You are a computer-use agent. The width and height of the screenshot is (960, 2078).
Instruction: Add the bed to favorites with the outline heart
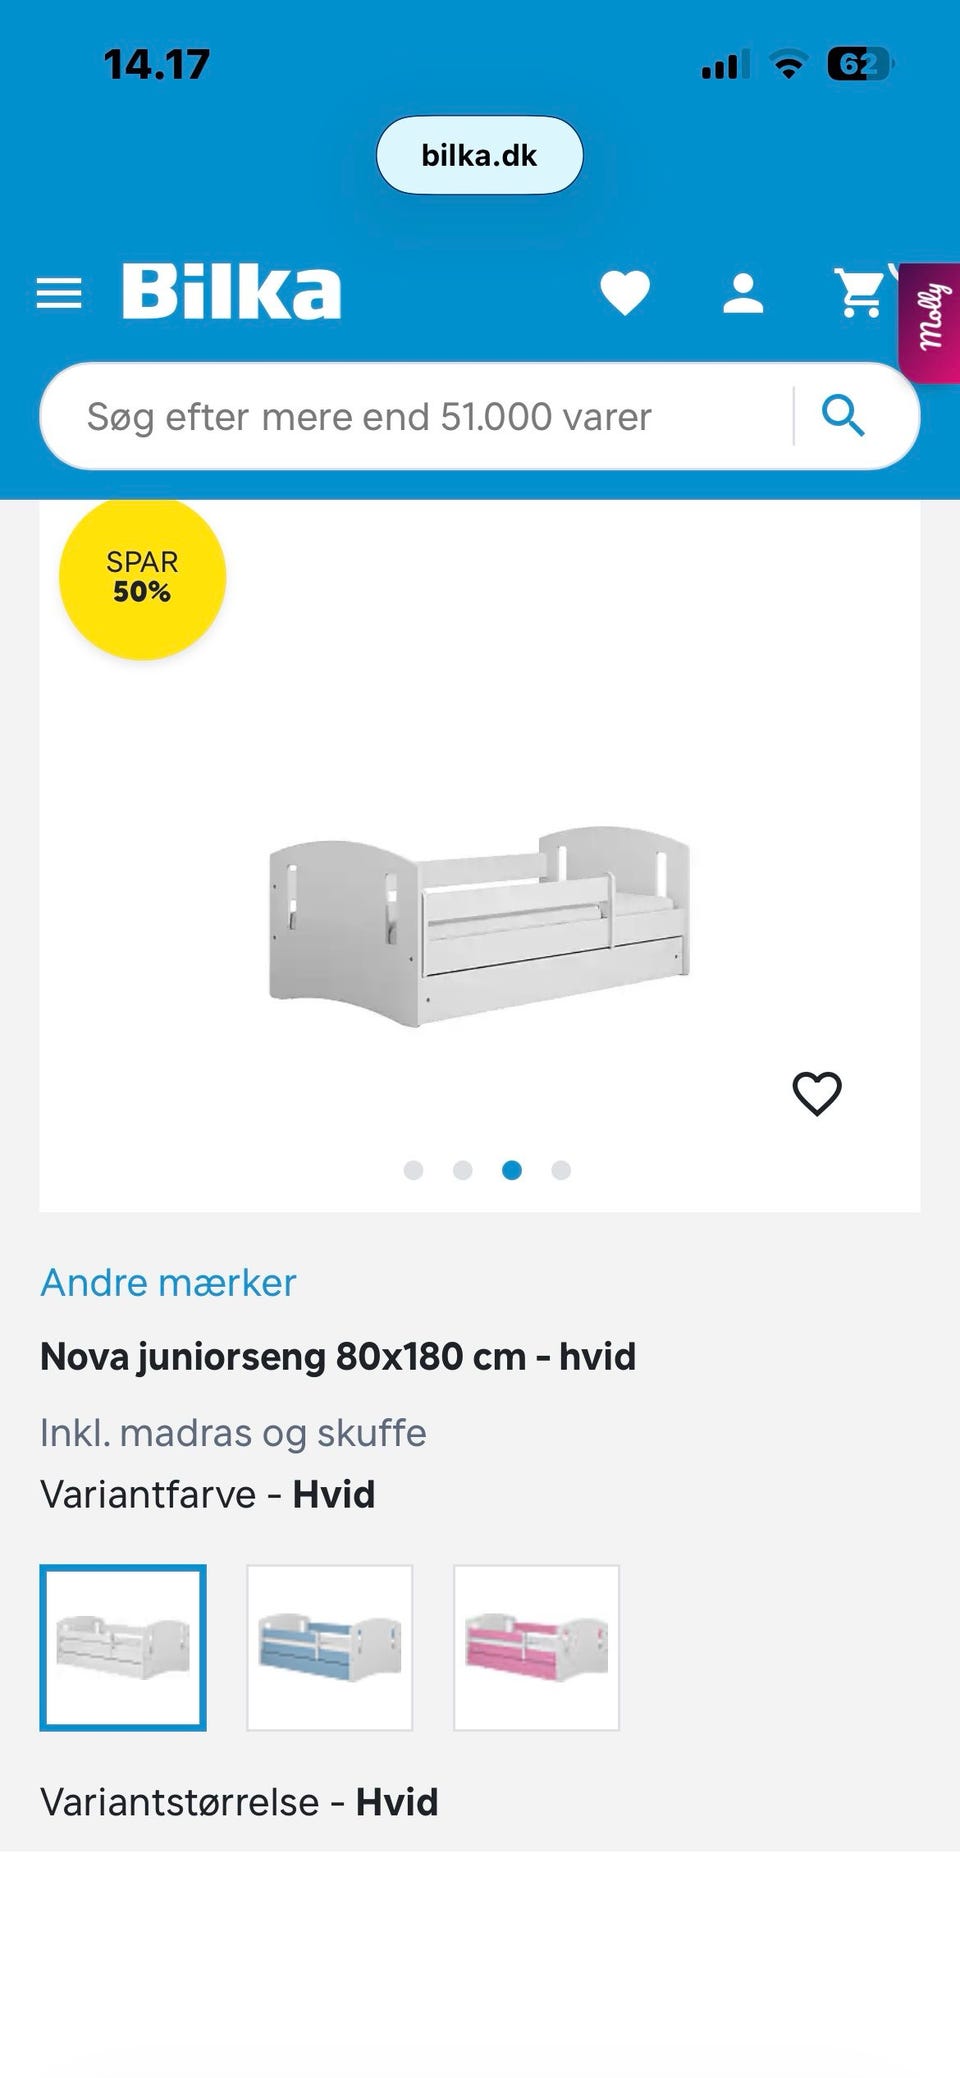817,1093
